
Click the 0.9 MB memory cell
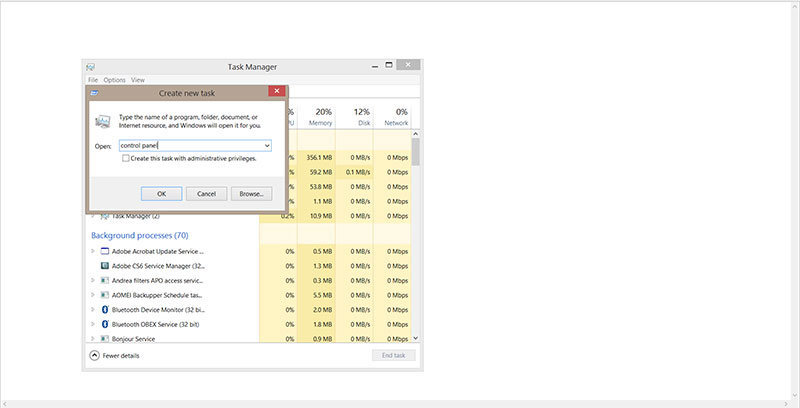click(316, 339)
